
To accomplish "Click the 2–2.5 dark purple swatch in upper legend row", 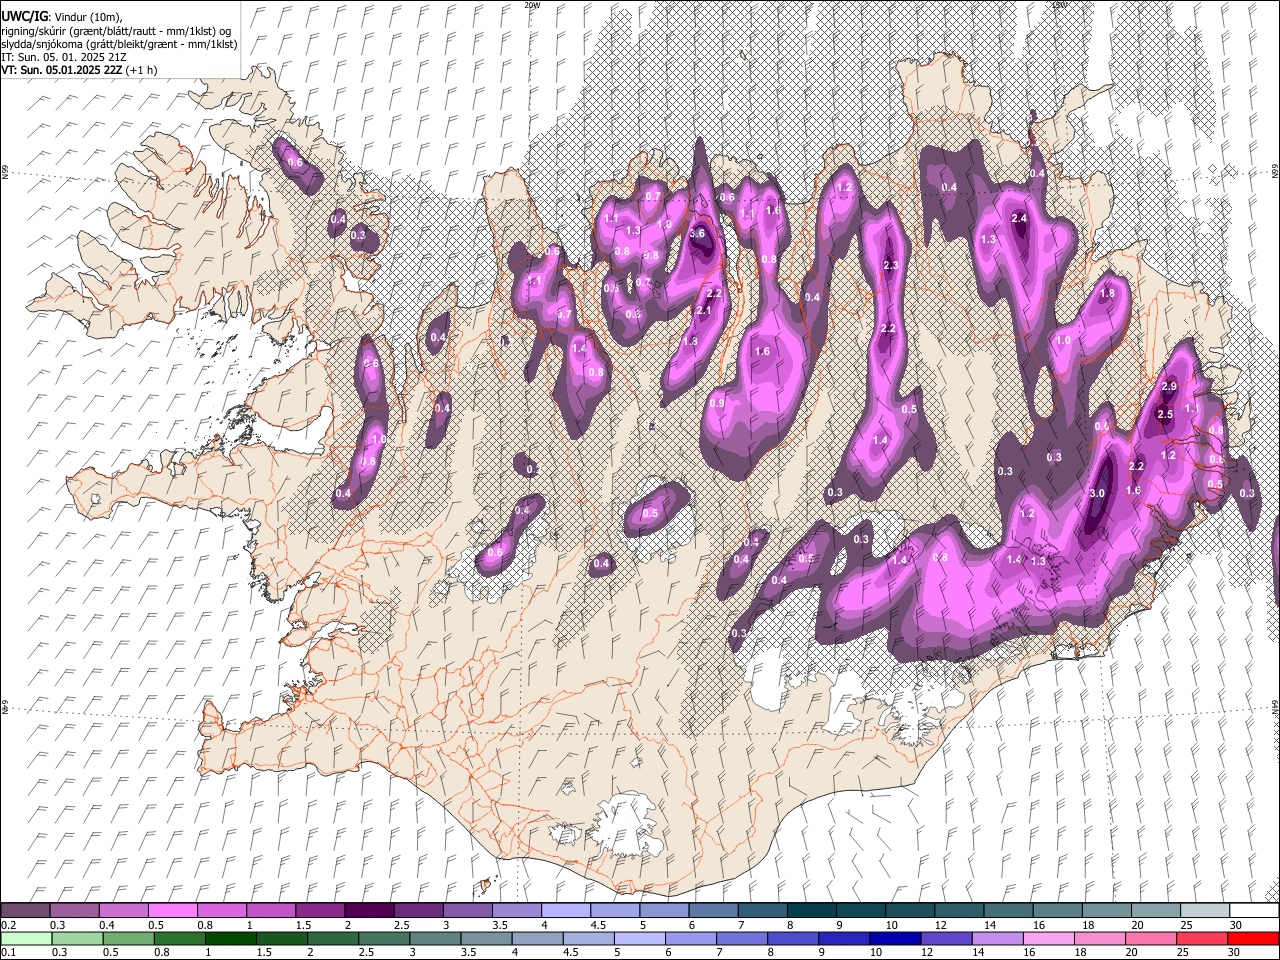I will click(368, 911).
